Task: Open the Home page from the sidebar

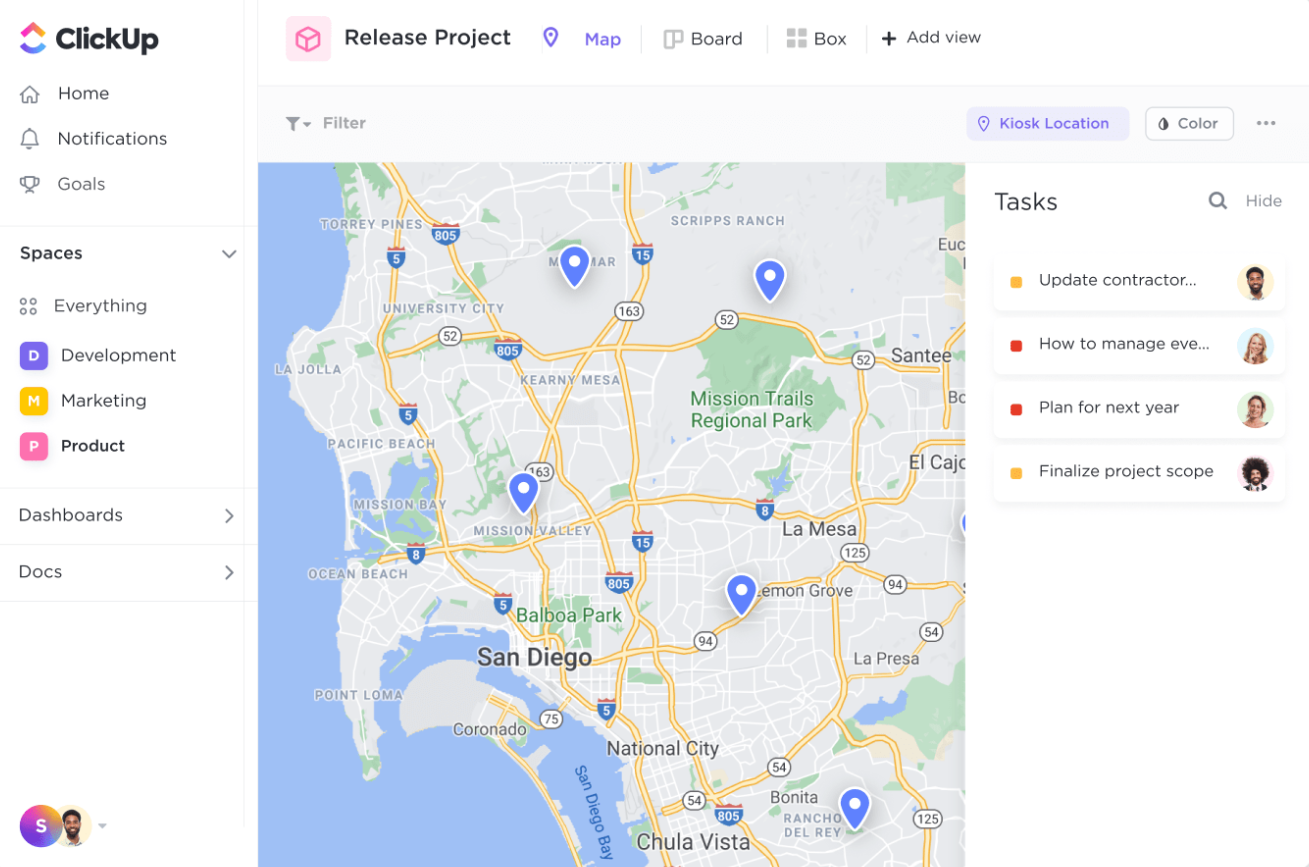Action: click(65, 93)
